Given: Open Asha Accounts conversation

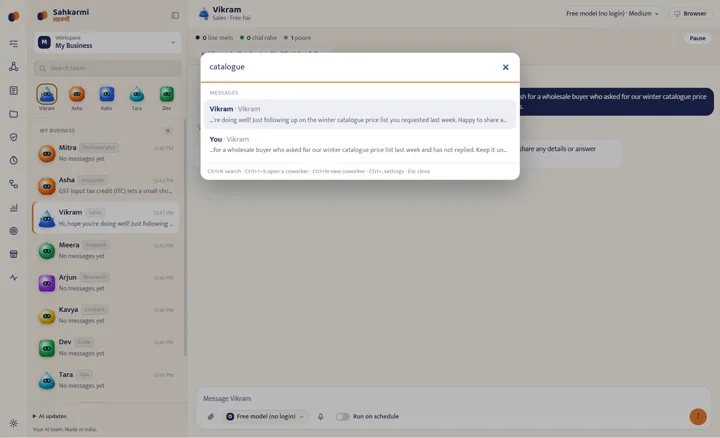Looking at the screenshot, I should point(107,185).
